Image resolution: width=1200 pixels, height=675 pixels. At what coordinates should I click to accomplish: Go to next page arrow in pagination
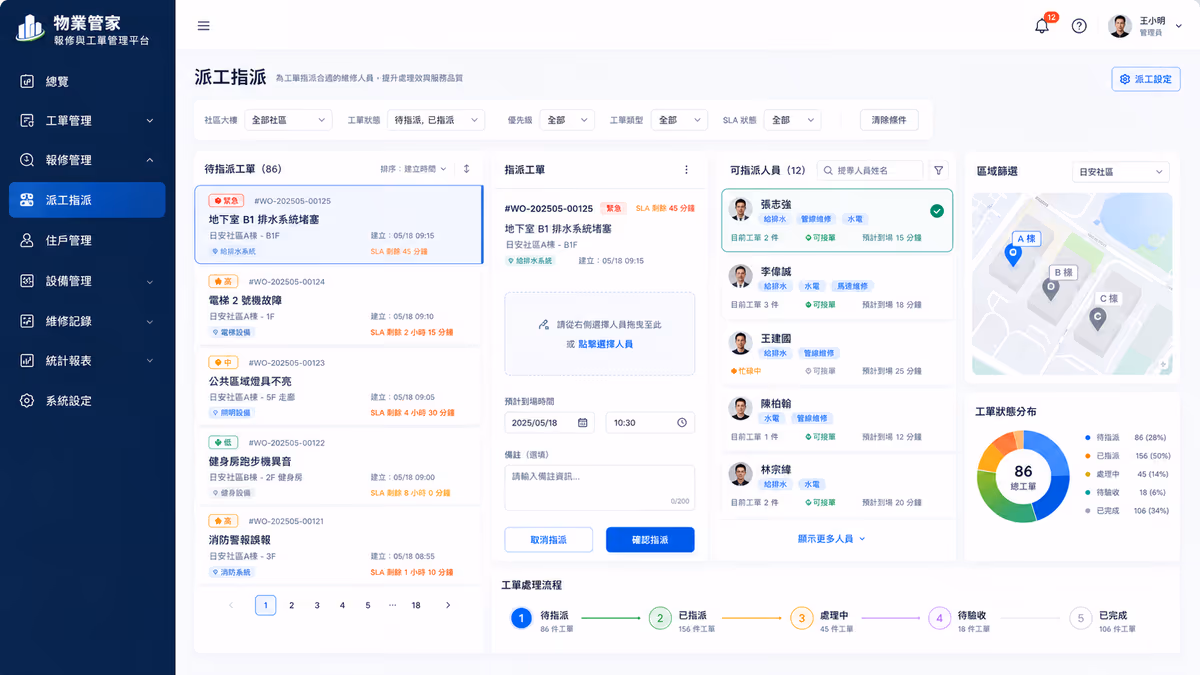pyautogui.click(x=448, y=605)
